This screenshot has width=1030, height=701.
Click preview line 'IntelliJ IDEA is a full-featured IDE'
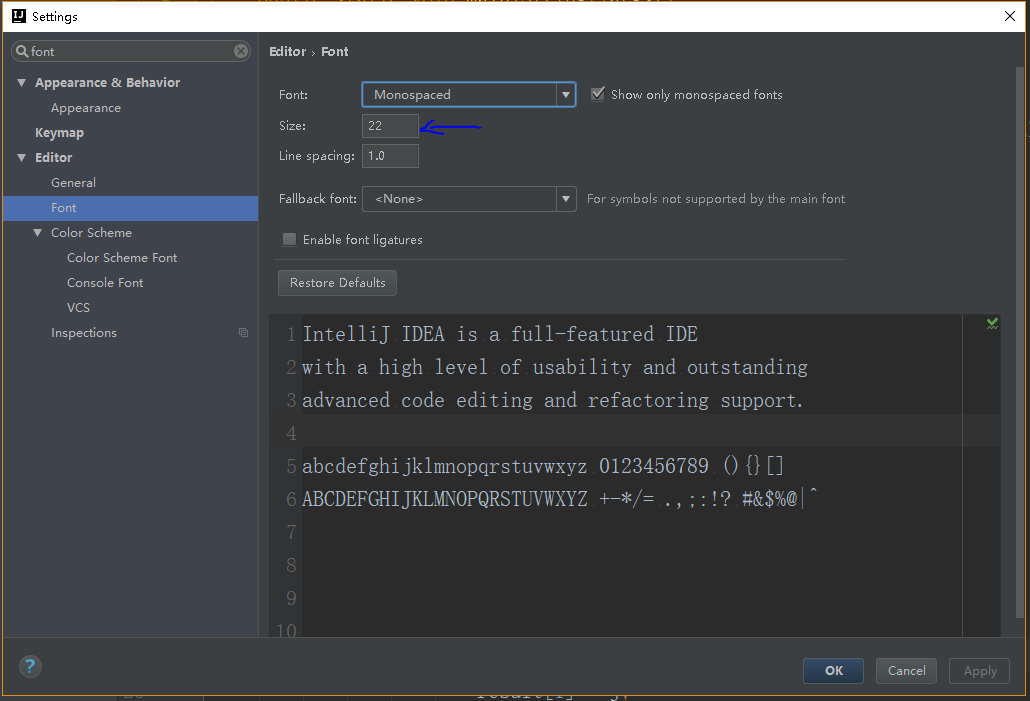500,334
